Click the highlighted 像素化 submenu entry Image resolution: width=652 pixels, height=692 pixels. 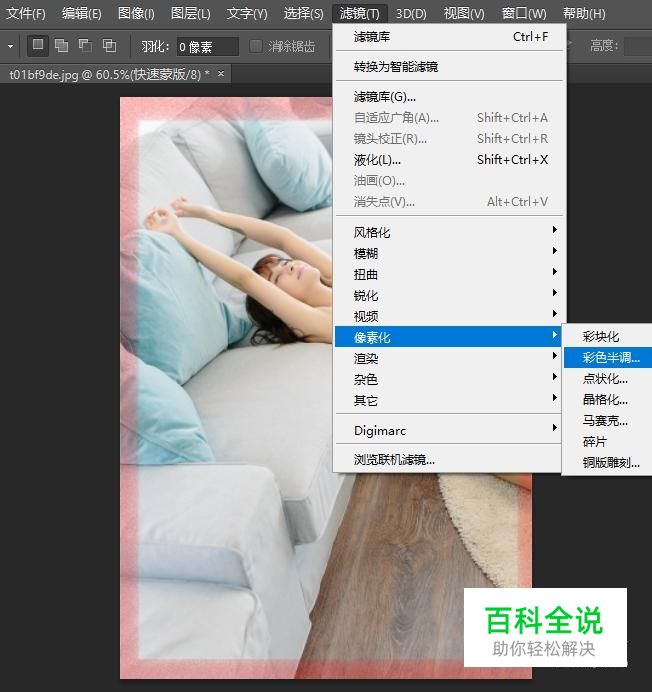[x=448, y=337]
